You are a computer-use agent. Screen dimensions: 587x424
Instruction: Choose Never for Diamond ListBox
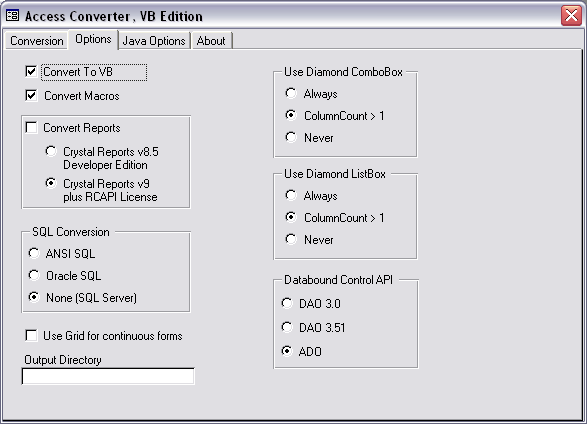(291, 239)
